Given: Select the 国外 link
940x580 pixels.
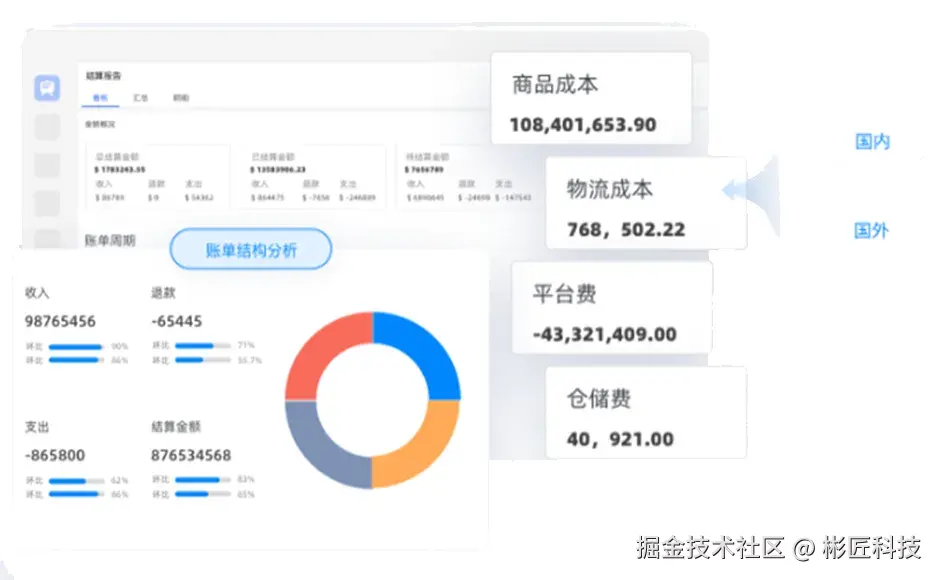Looking at the screenshot, I should click(x=871, y=230).
